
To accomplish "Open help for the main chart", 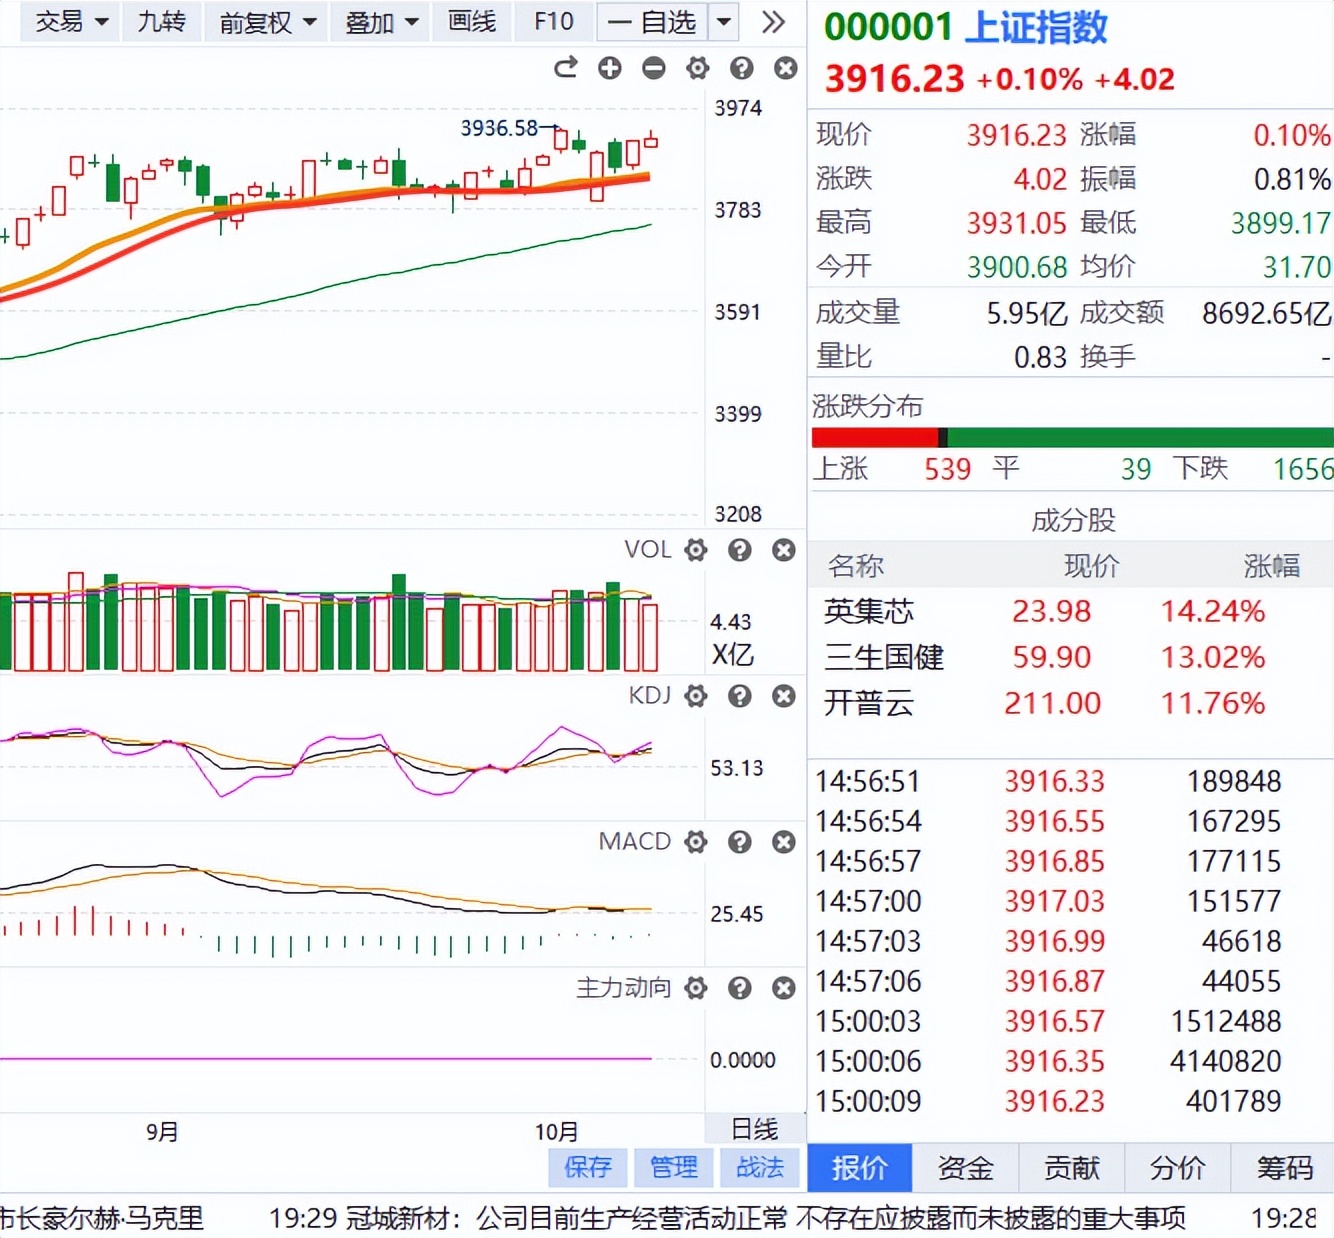I will pos(741,68).
